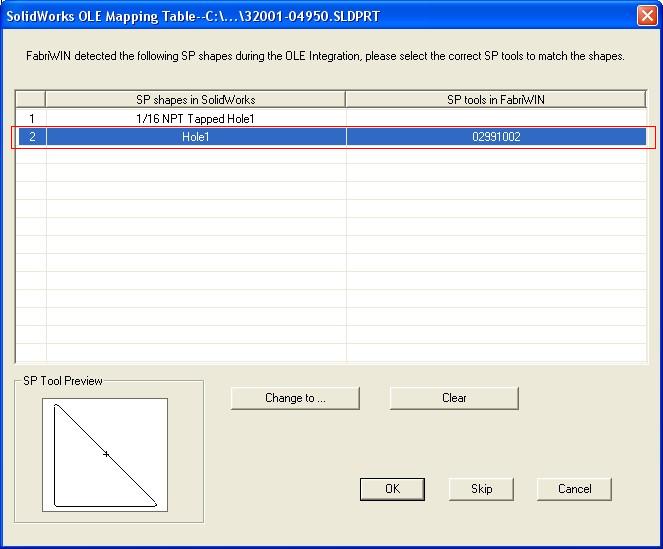Screen dimensions: 663x549
Task: Click the empty SP tool cell for row 1
Action: 496,119
